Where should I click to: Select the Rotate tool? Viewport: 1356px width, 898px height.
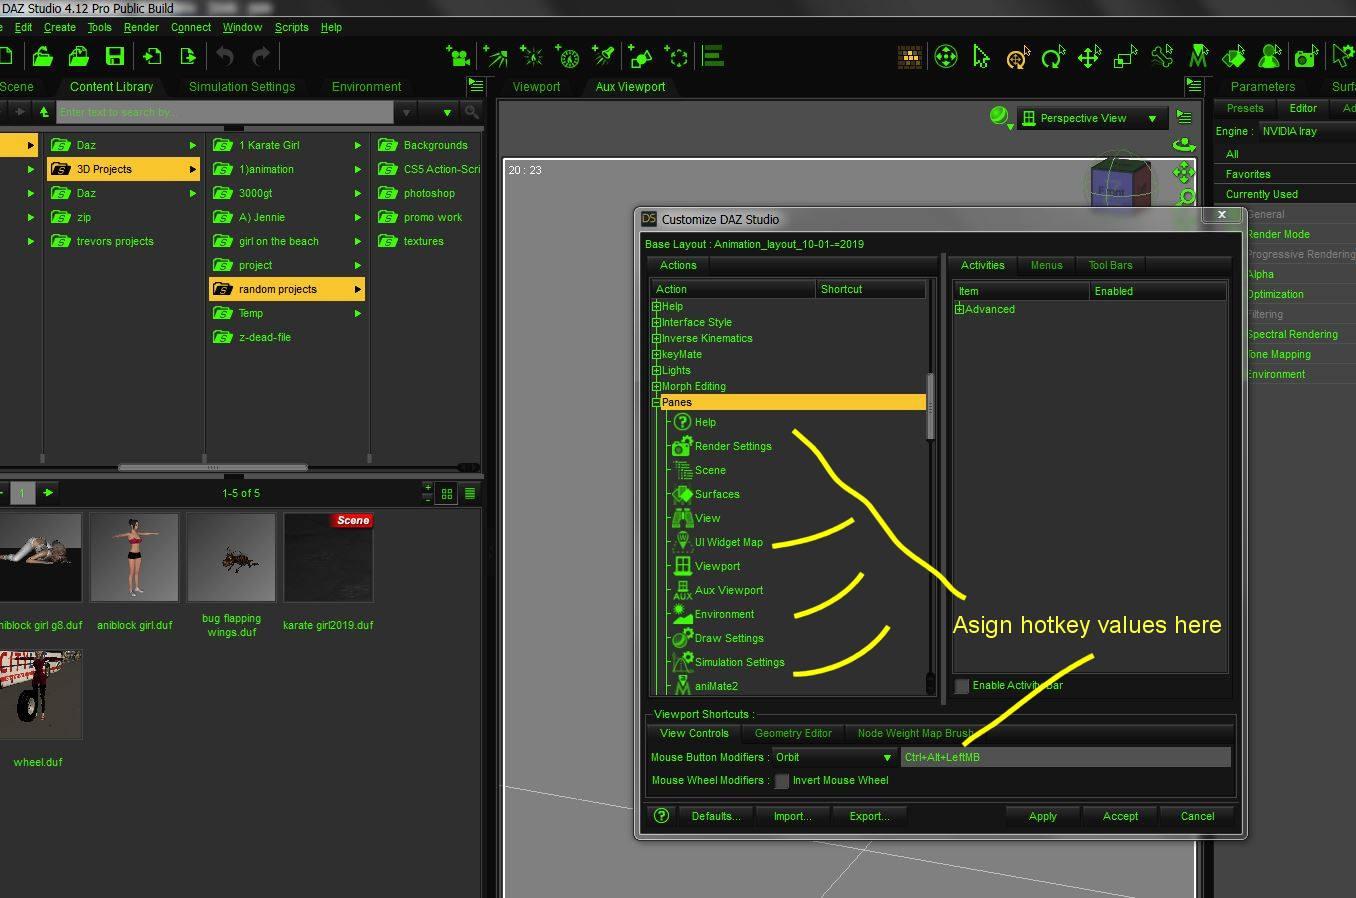1052,58
